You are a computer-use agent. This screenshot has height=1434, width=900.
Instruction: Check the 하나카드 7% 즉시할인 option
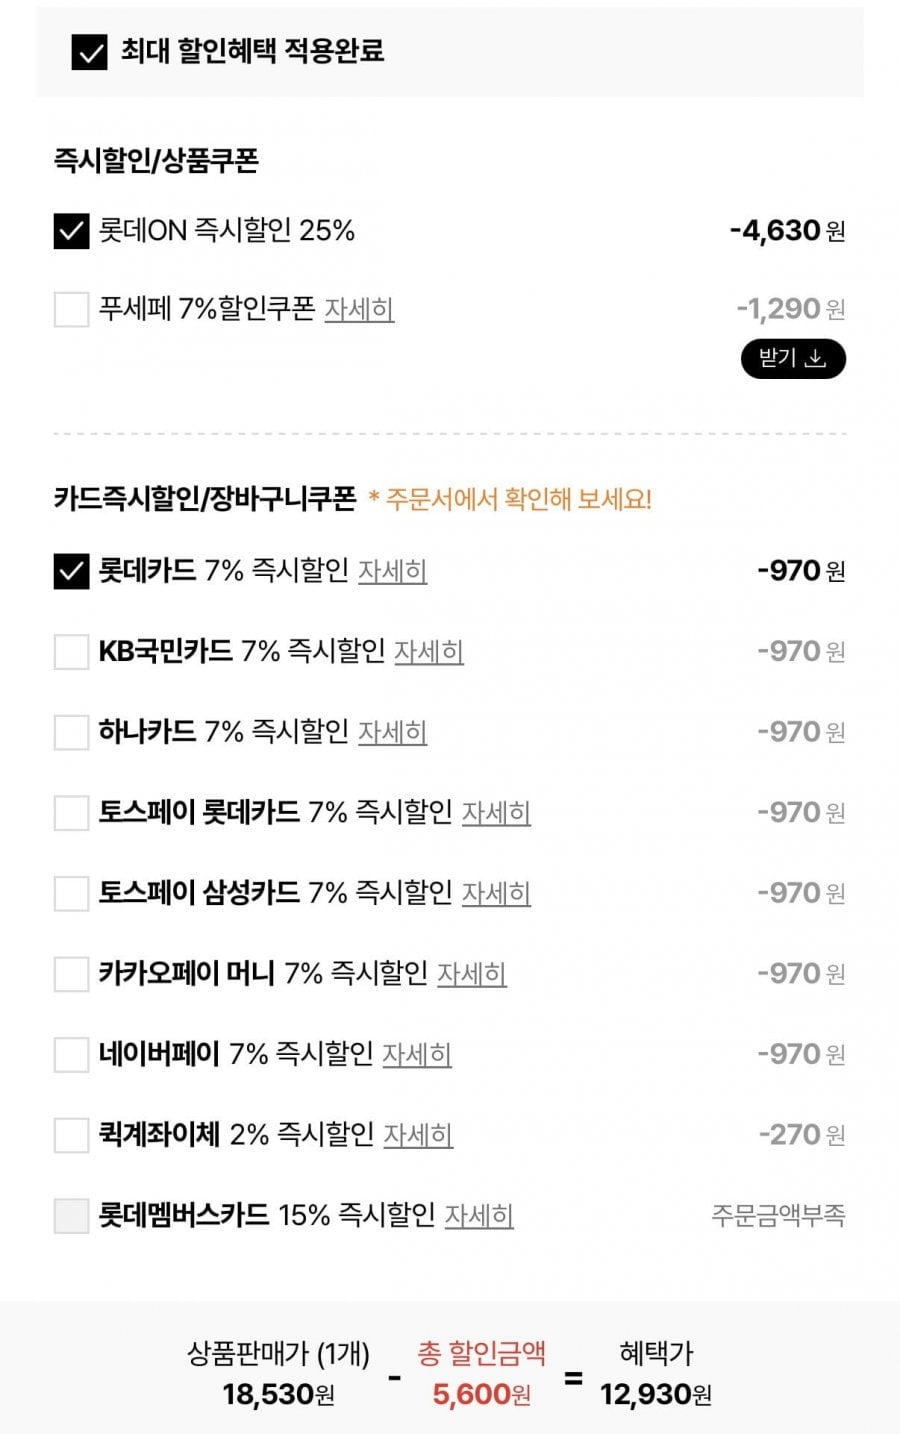(x=71, y=732)
